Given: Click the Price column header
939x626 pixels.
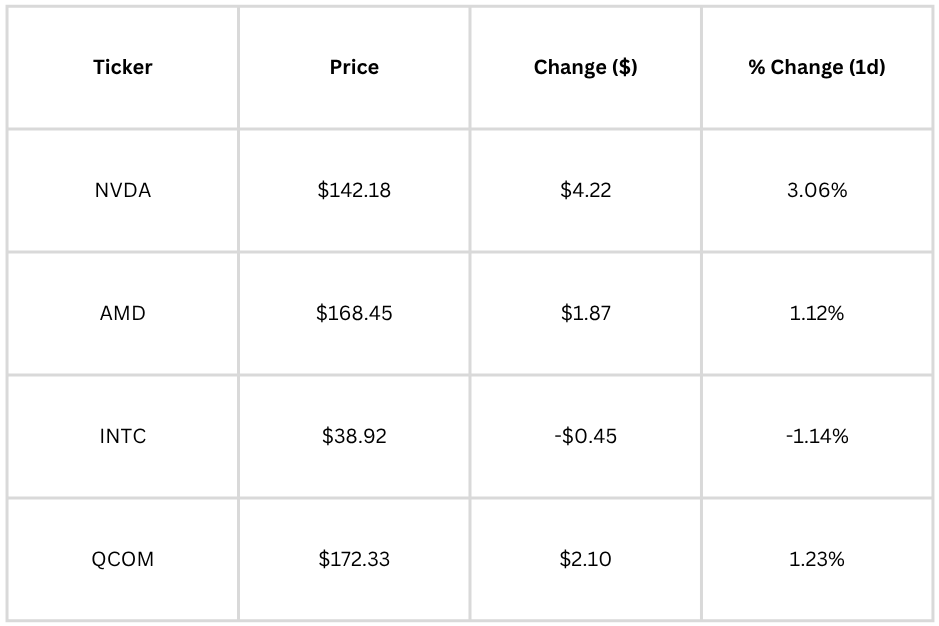Looking at the screenshot, I should pos(354,67).
